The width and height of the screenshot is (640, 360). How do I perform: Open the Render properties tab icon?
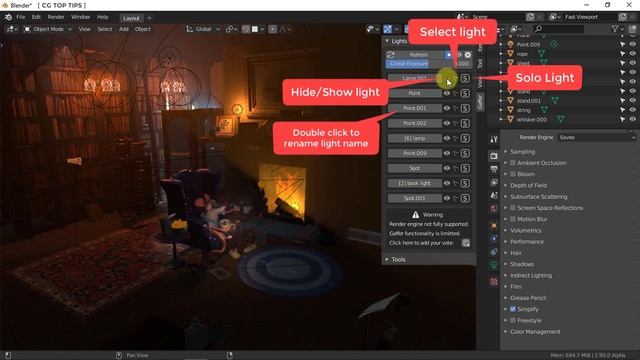coord(494,156)
